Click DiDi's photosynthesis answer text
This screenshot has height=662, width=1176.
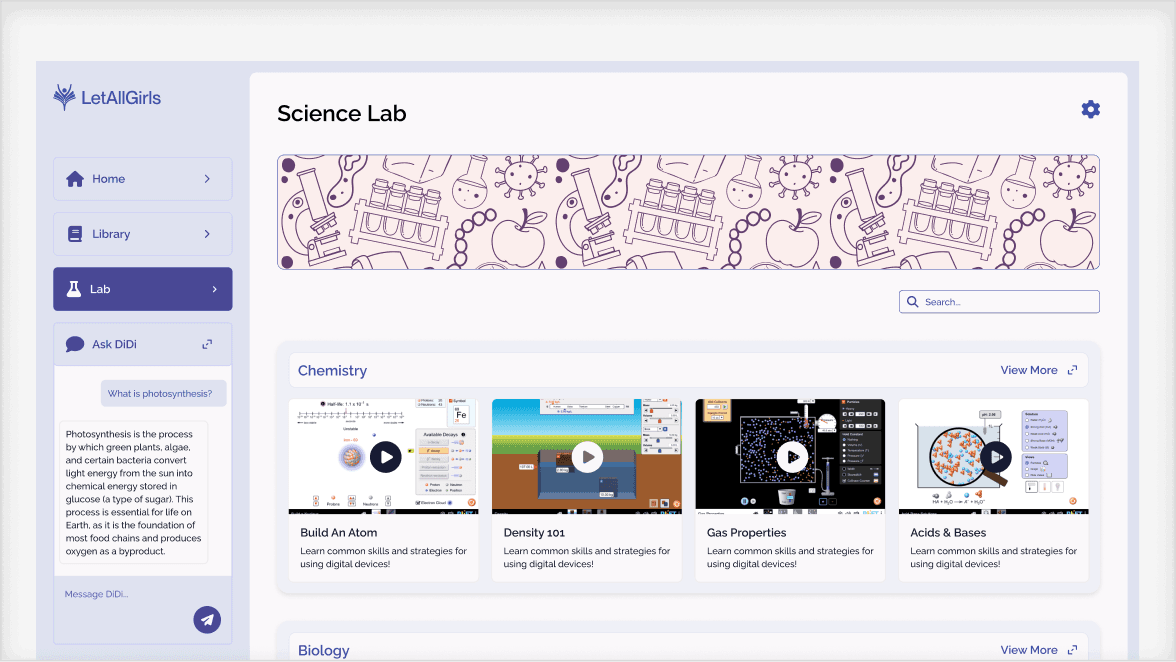(134, 493)
